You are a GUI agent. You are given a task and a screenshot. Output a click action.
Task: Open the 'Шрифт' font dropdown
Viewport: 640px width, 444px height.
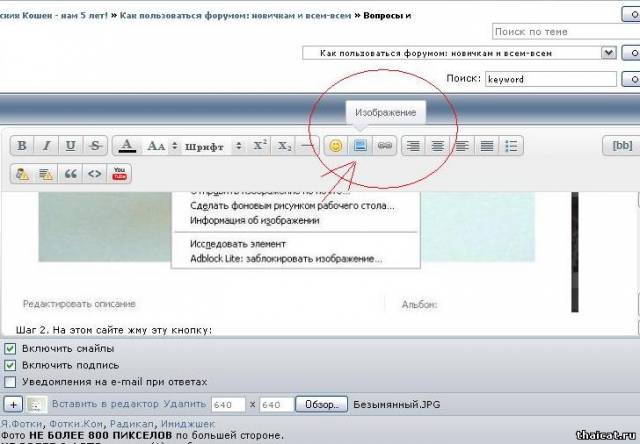(x=214, y=146)
